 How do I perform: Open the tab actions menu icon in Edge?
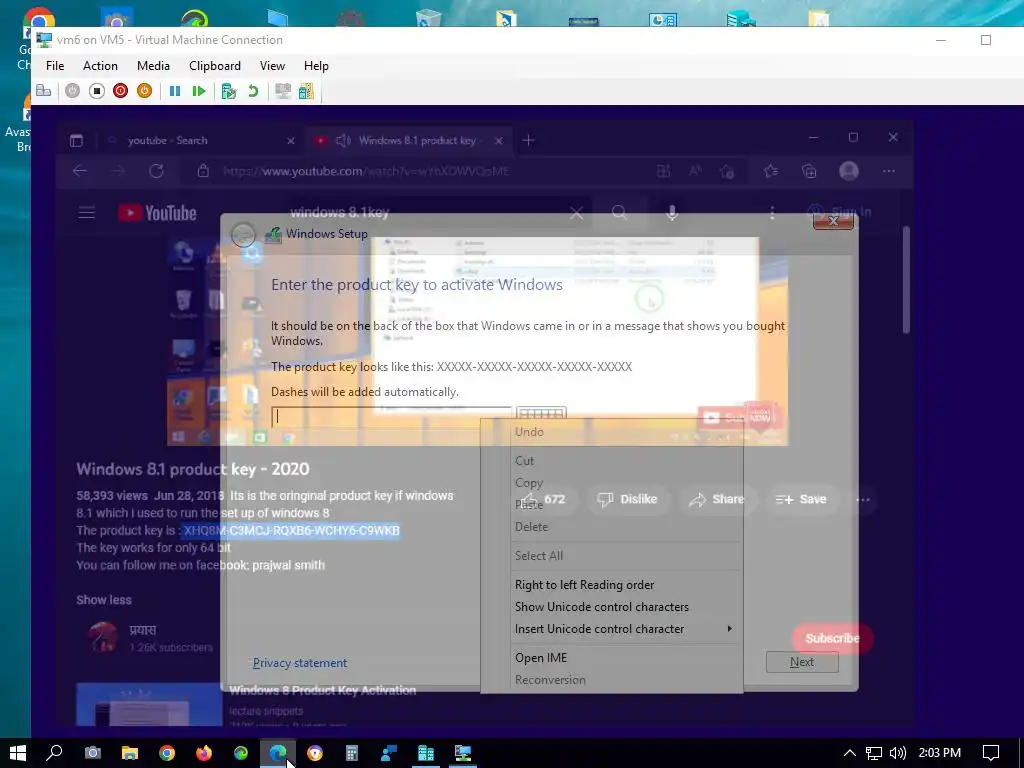tap(76, 140)
